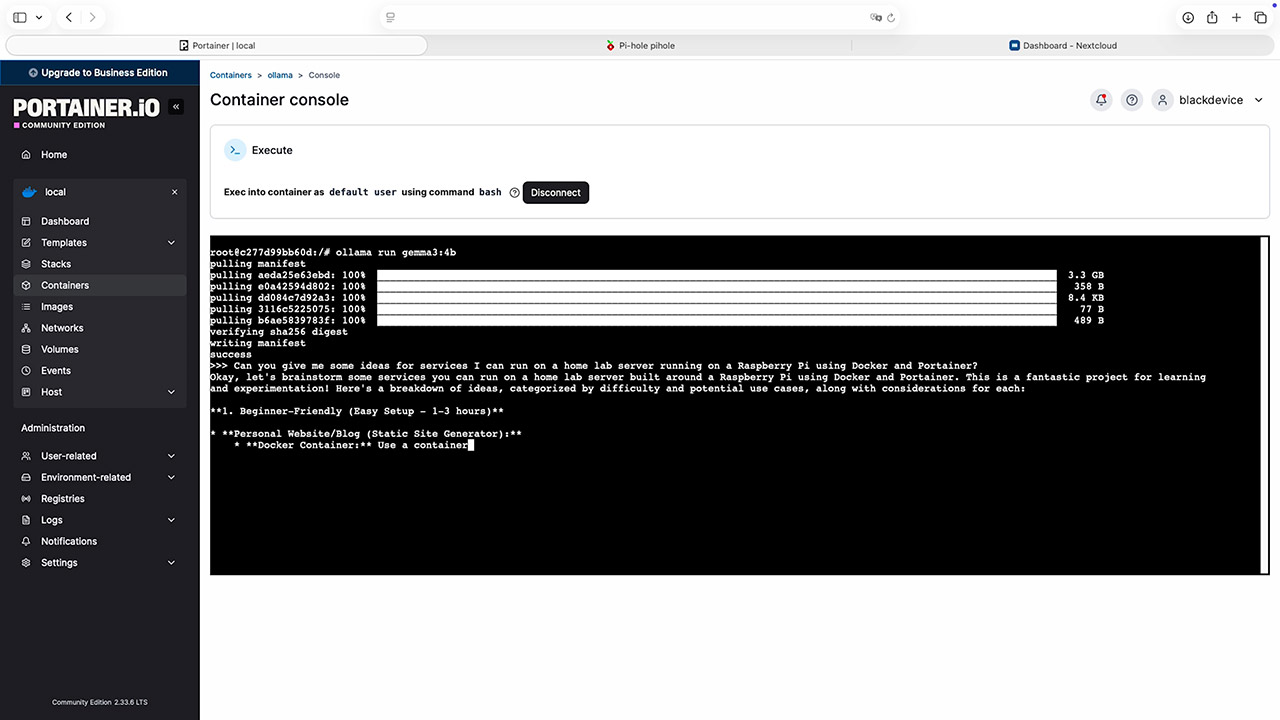
Task: Select the Events clock icon
Action: coord(24,370)
